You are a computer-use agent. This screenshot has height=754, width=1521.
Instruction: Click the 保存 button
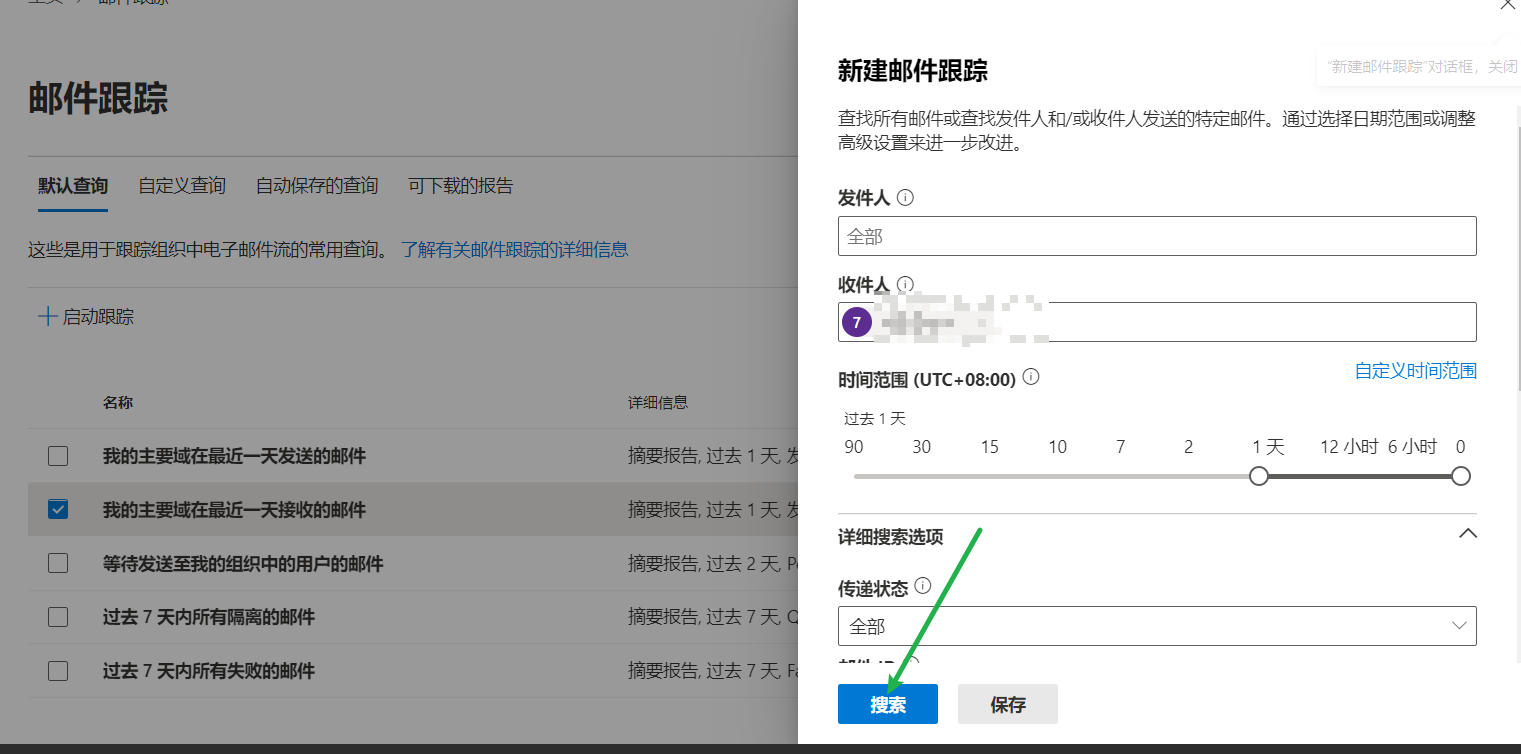pyautogui.click(x=1007, y=705)
